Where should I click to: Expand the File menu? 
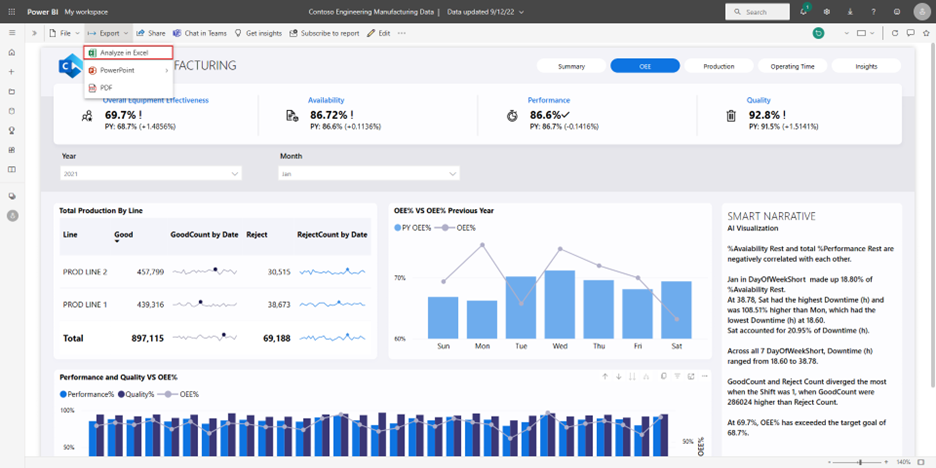point(63,33)
